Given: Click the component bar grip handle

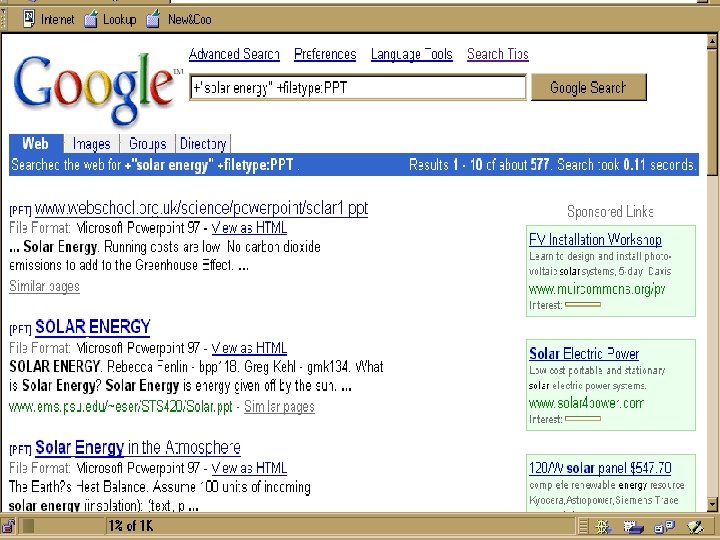Looking at the screenshot, I should pyautogui.click(x=583, y=527).
